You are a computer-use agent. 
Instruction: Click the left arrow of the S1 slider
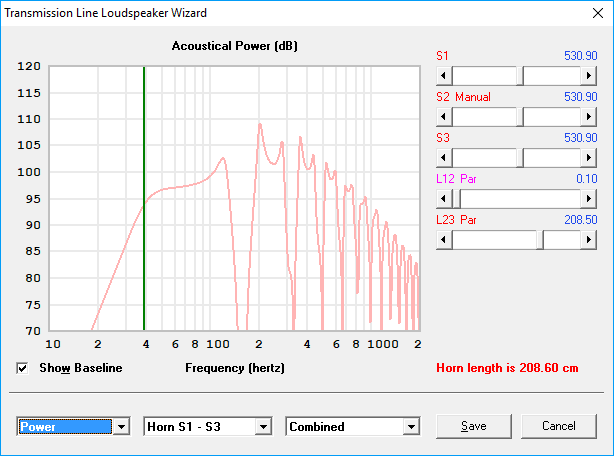[443, 76]
